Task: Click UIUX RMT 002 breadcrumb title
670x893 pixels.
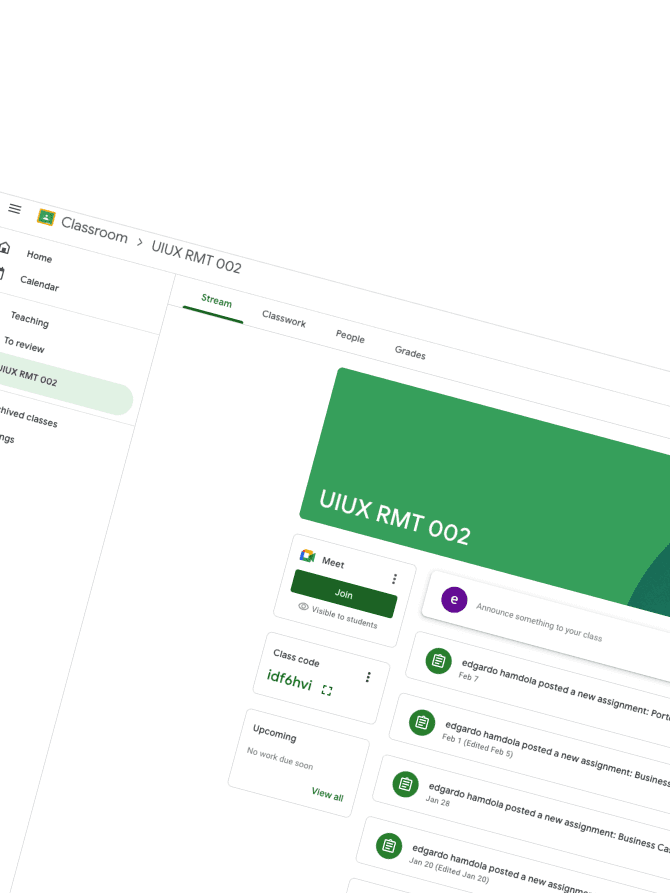Action: tap(196, 256)
